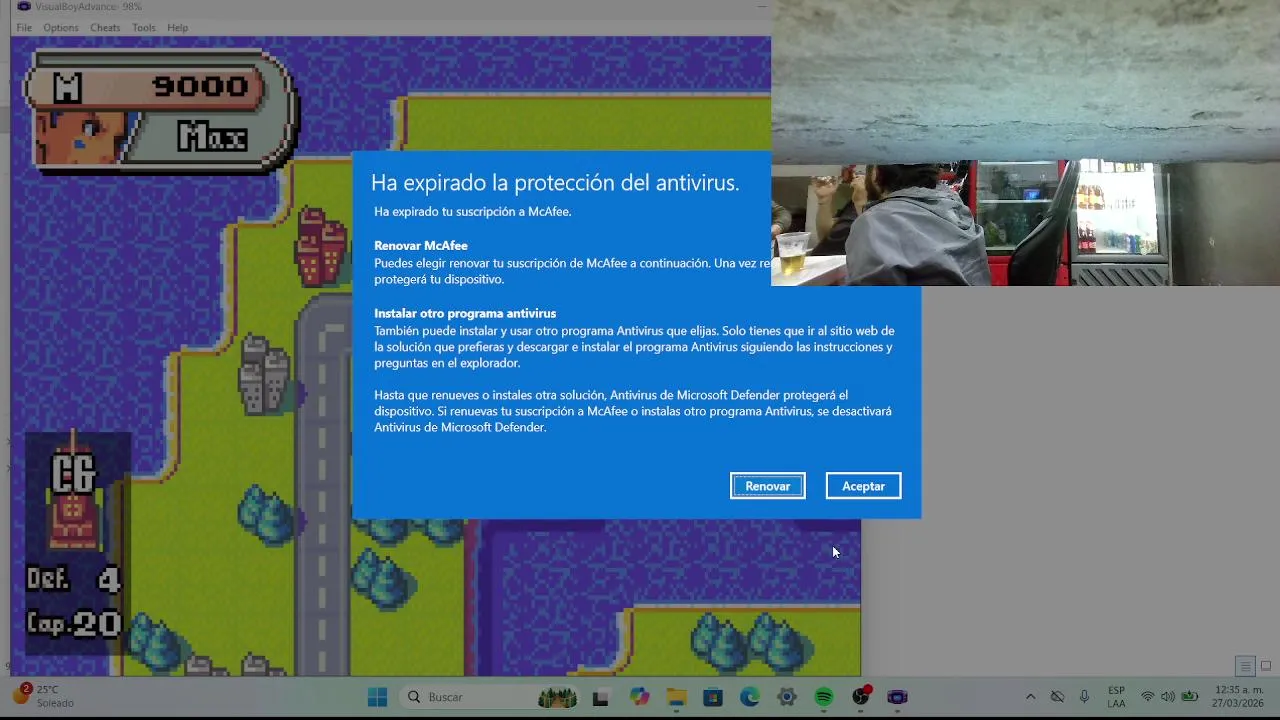Open the clock showing 12:35 a. m.
The image size is (1280, 720).
1238,697
